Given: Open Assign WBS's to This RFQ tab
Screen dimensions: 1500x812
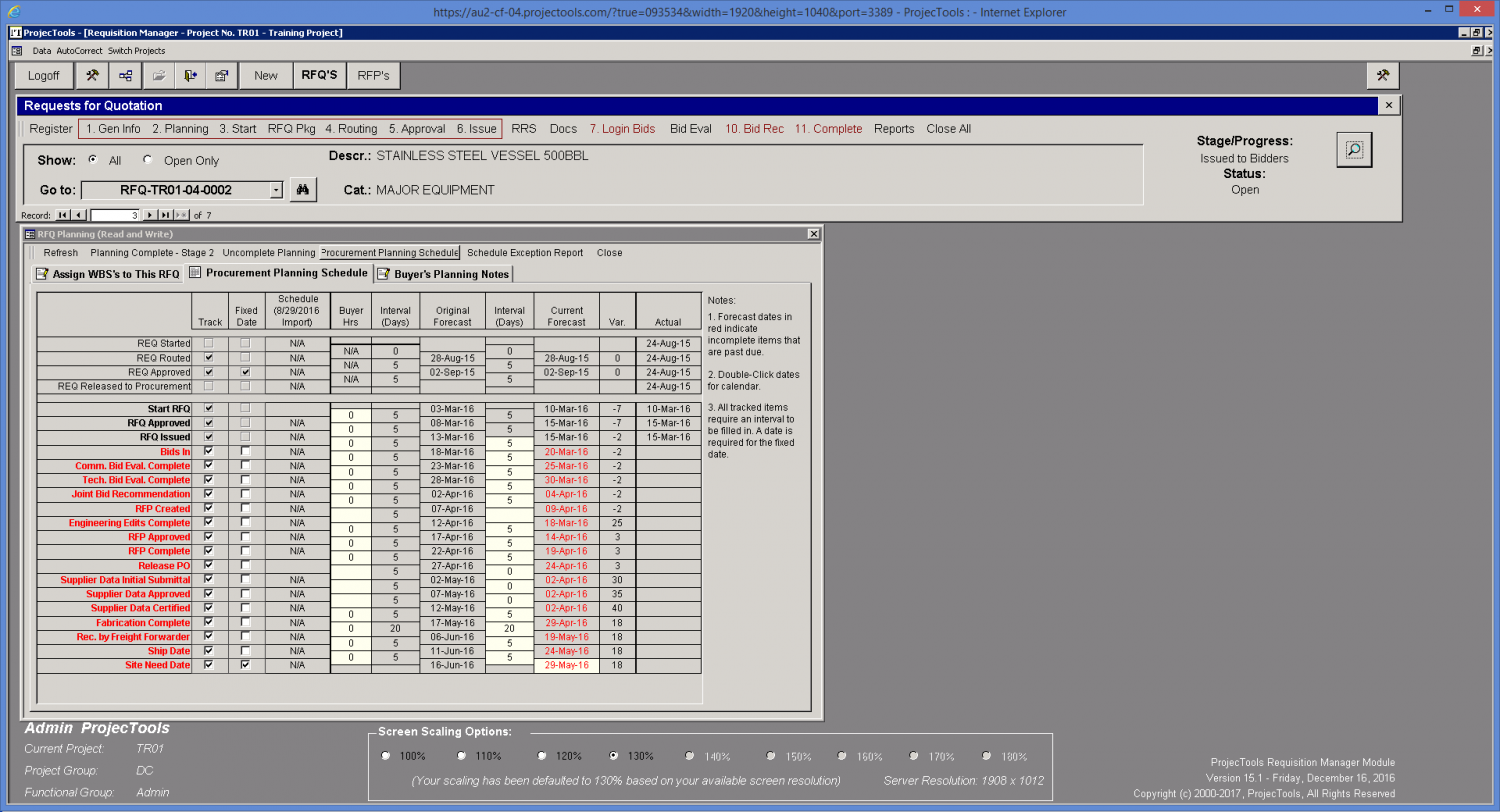Looking at the screenshot, I should coord(108,274).
